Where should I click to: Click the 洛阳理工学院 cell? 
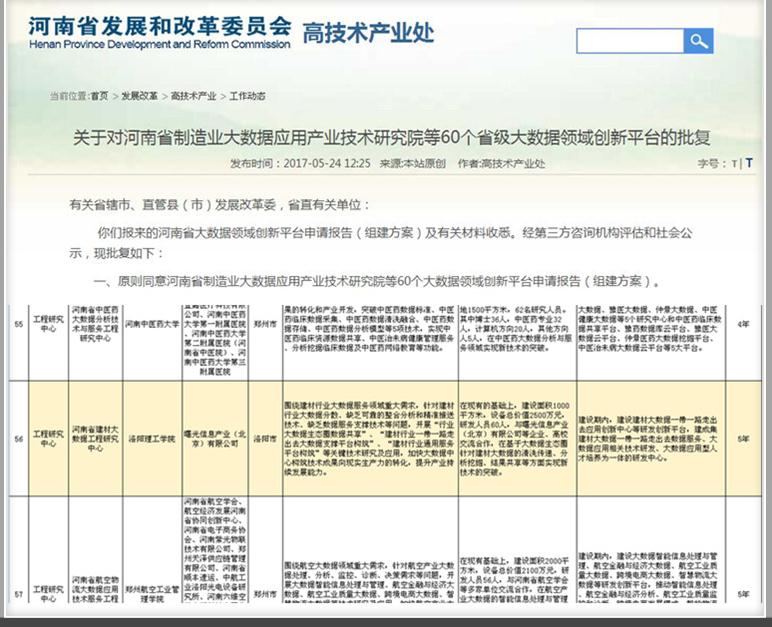(152, 439)
